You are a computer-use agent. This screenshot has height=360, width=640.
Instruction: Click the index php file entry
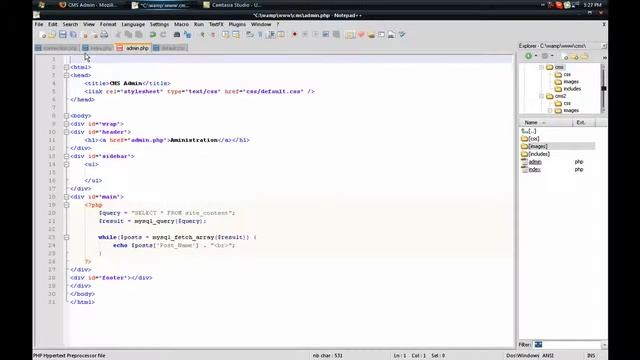click(534, 169)
